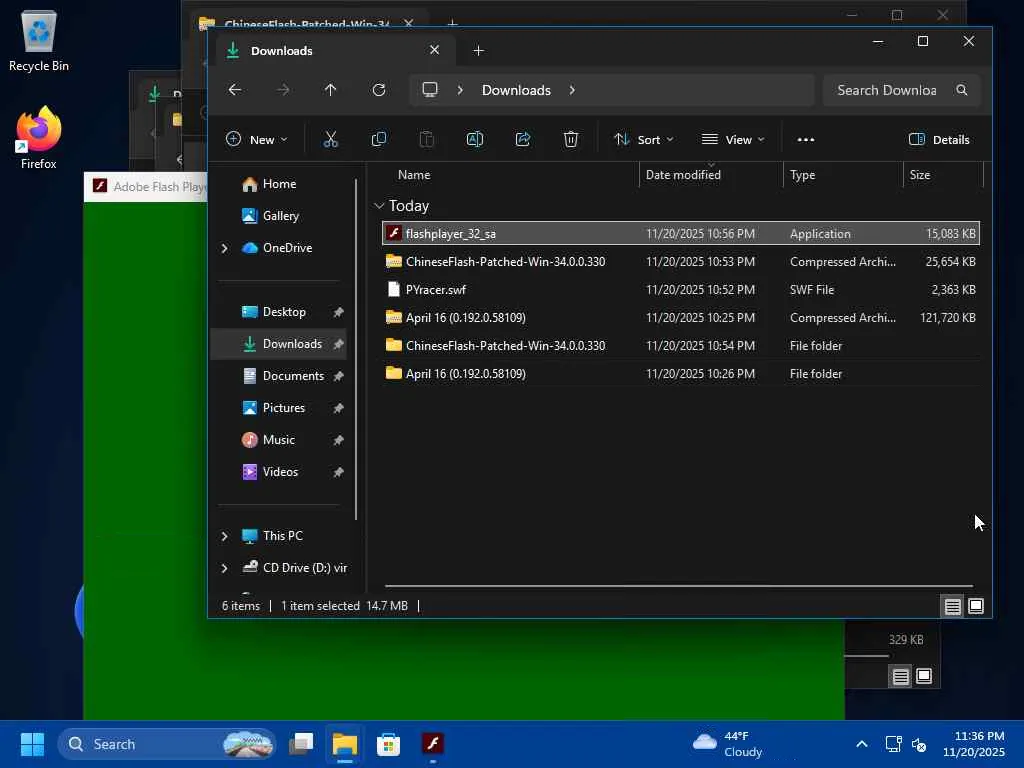Image resolution: width=1024 pixels, height=768 pixels.
Task: Click the New button in toolbar
Action: (x=256, y=140)
